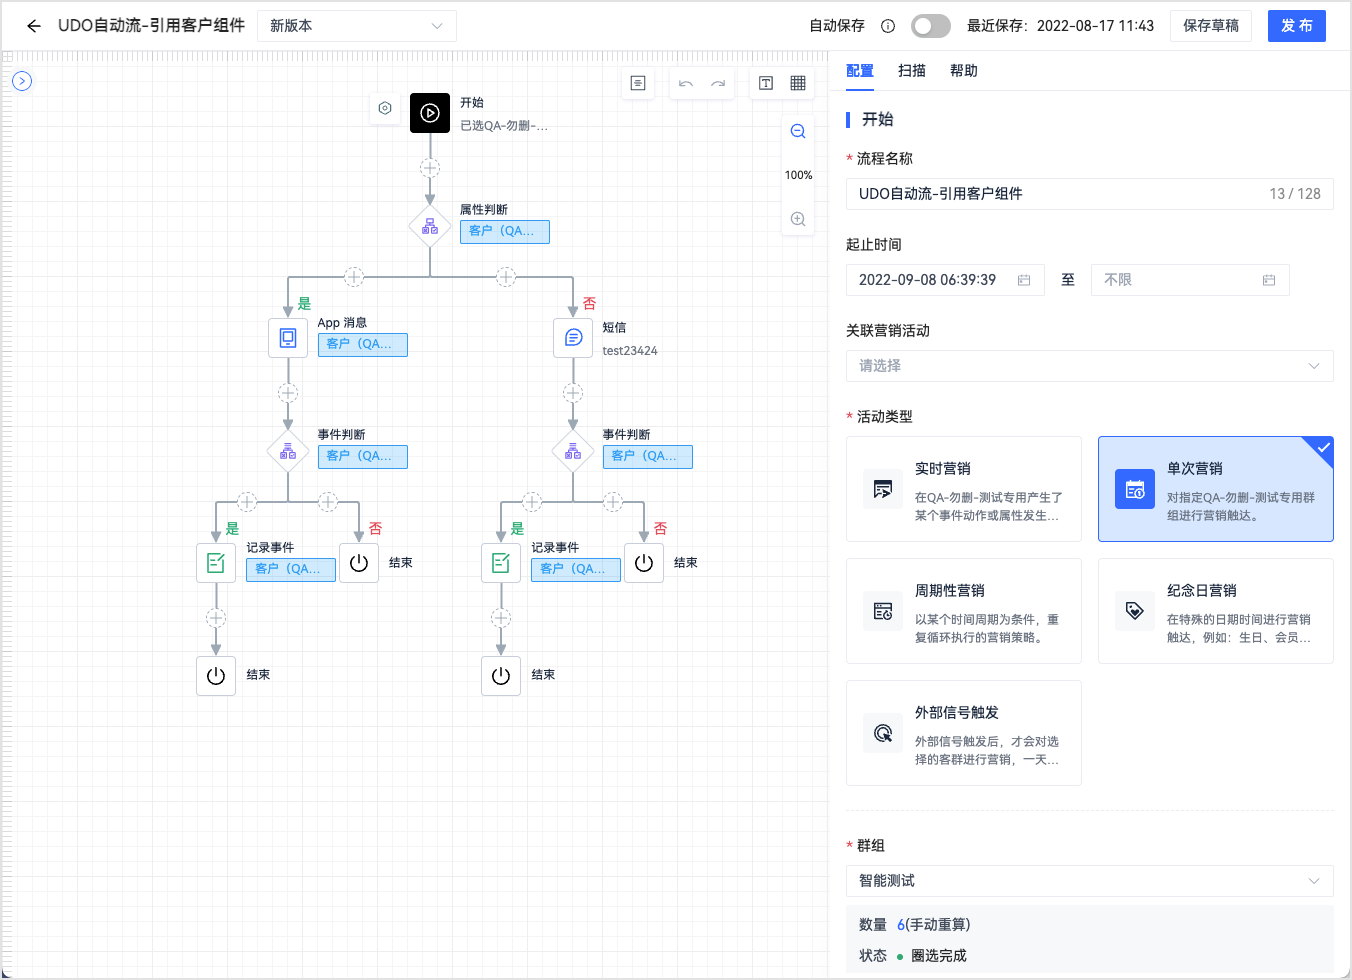
Task: Open the 关联营销活动 dropdown
Action: point(1090,366)
